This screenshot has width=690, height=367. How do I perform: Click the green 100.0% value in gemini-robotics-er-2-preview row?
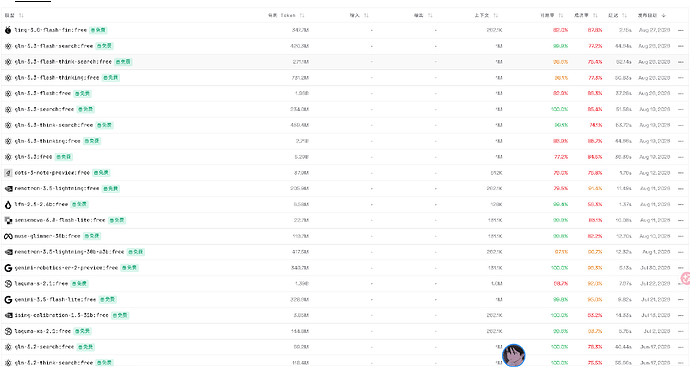(x=559, y=268)
